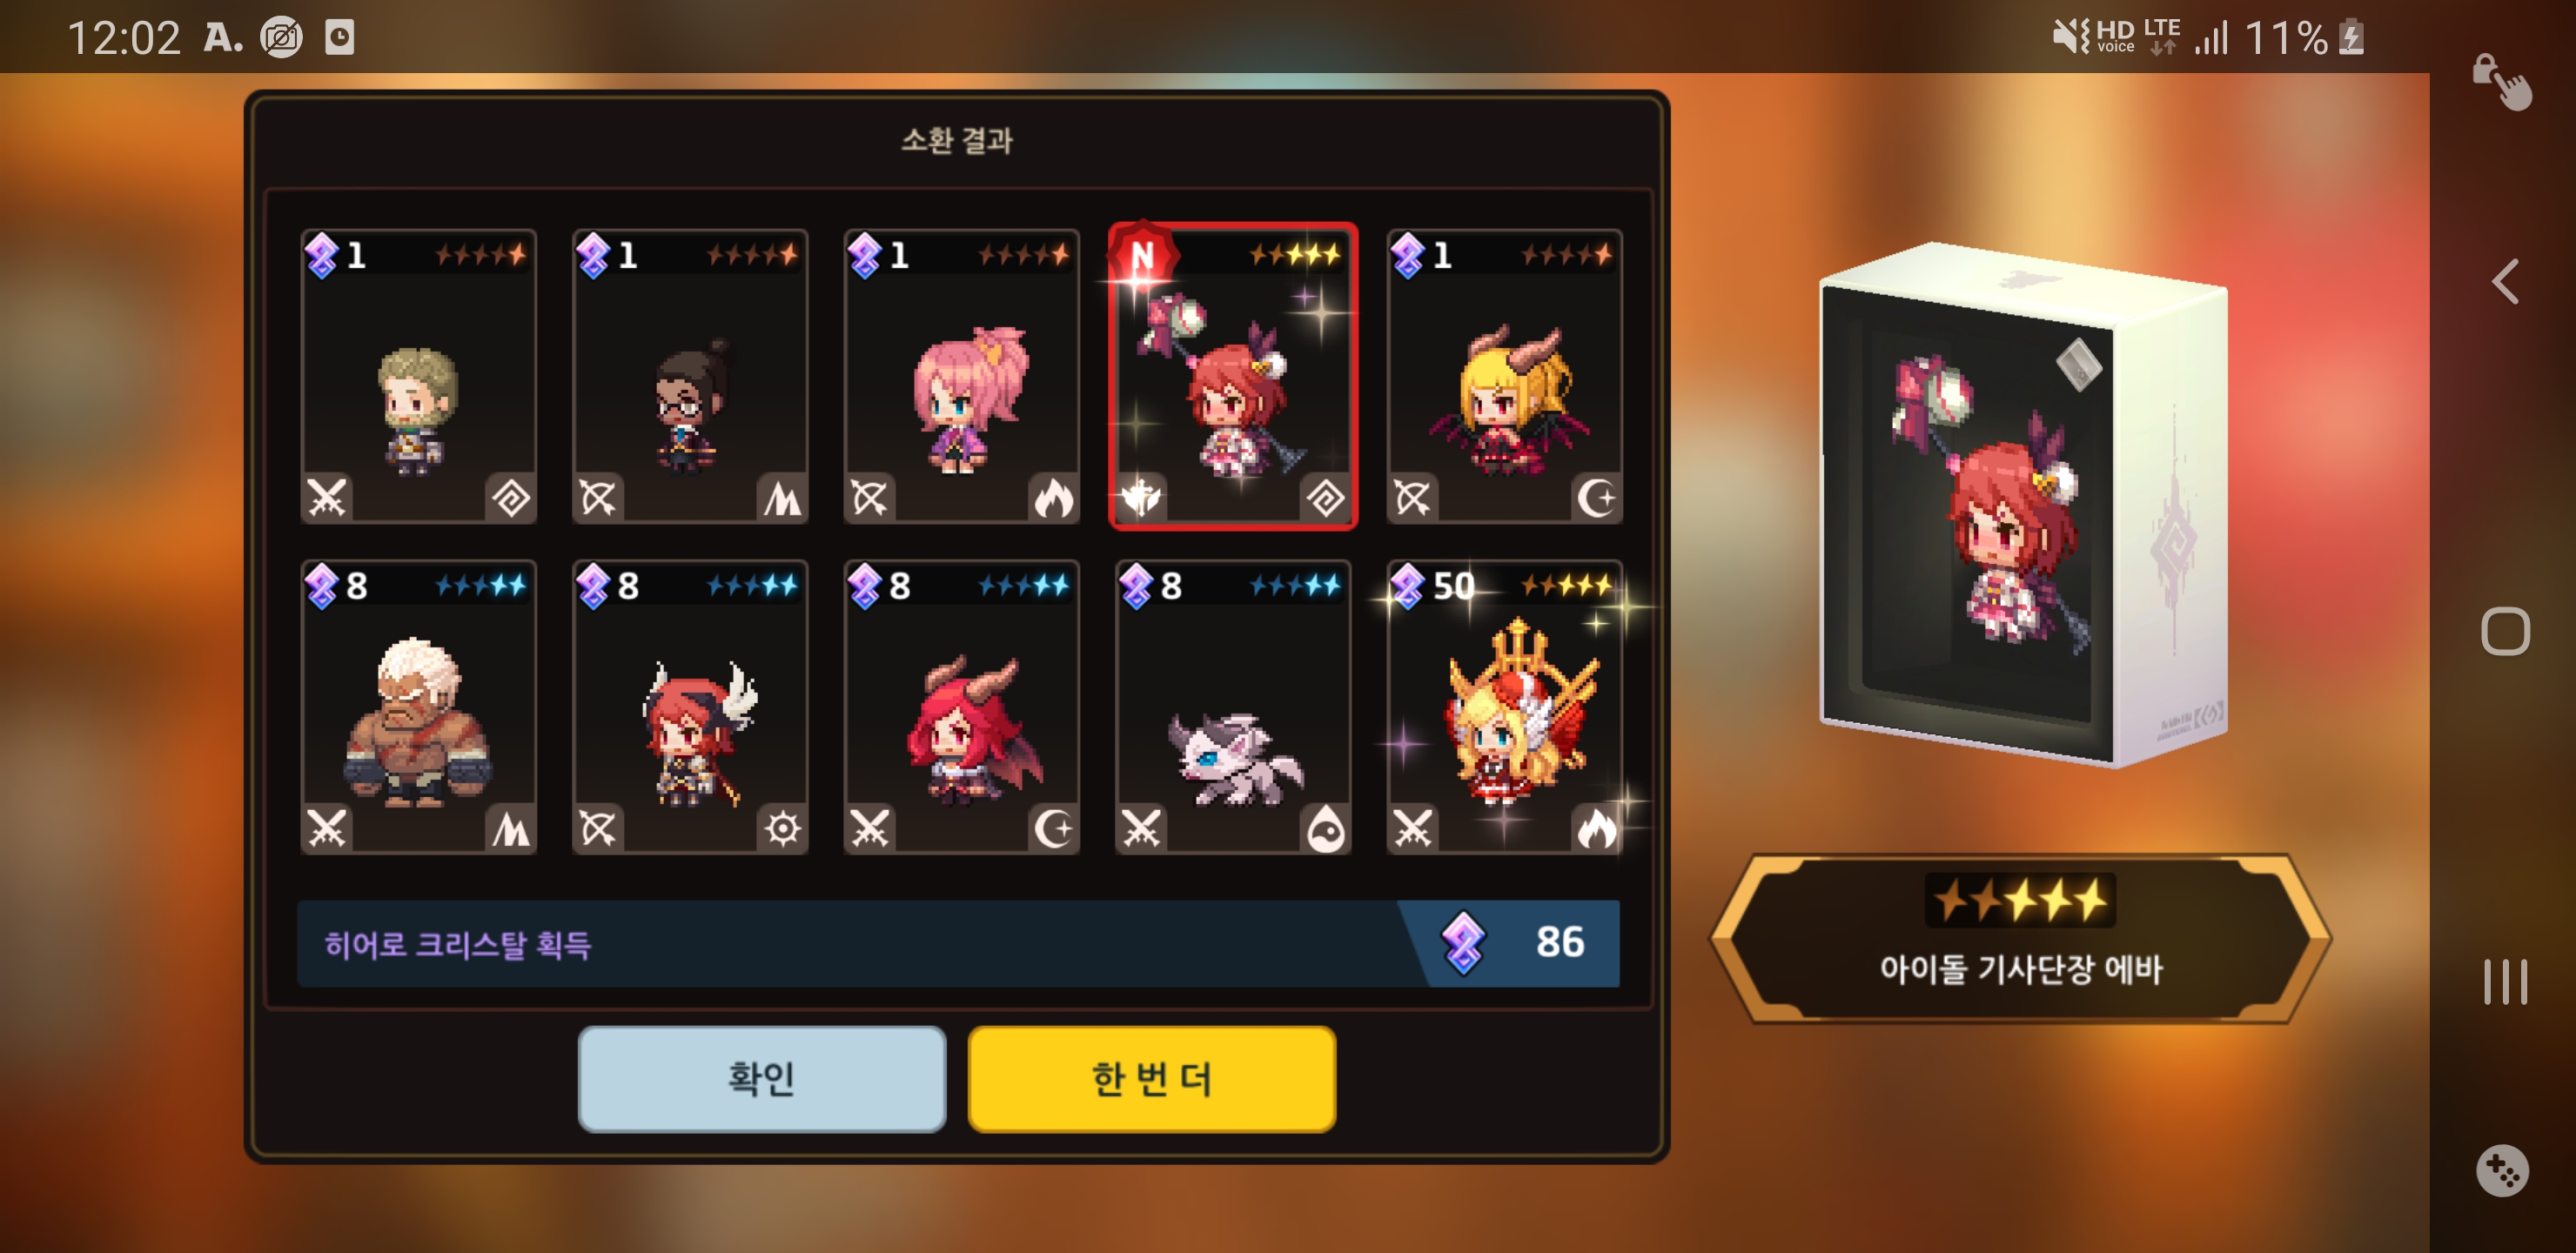The image size is (2576, 1253).
Task: Tap the water drop element icon on wolf card
Action: (x=1325, y=828)
